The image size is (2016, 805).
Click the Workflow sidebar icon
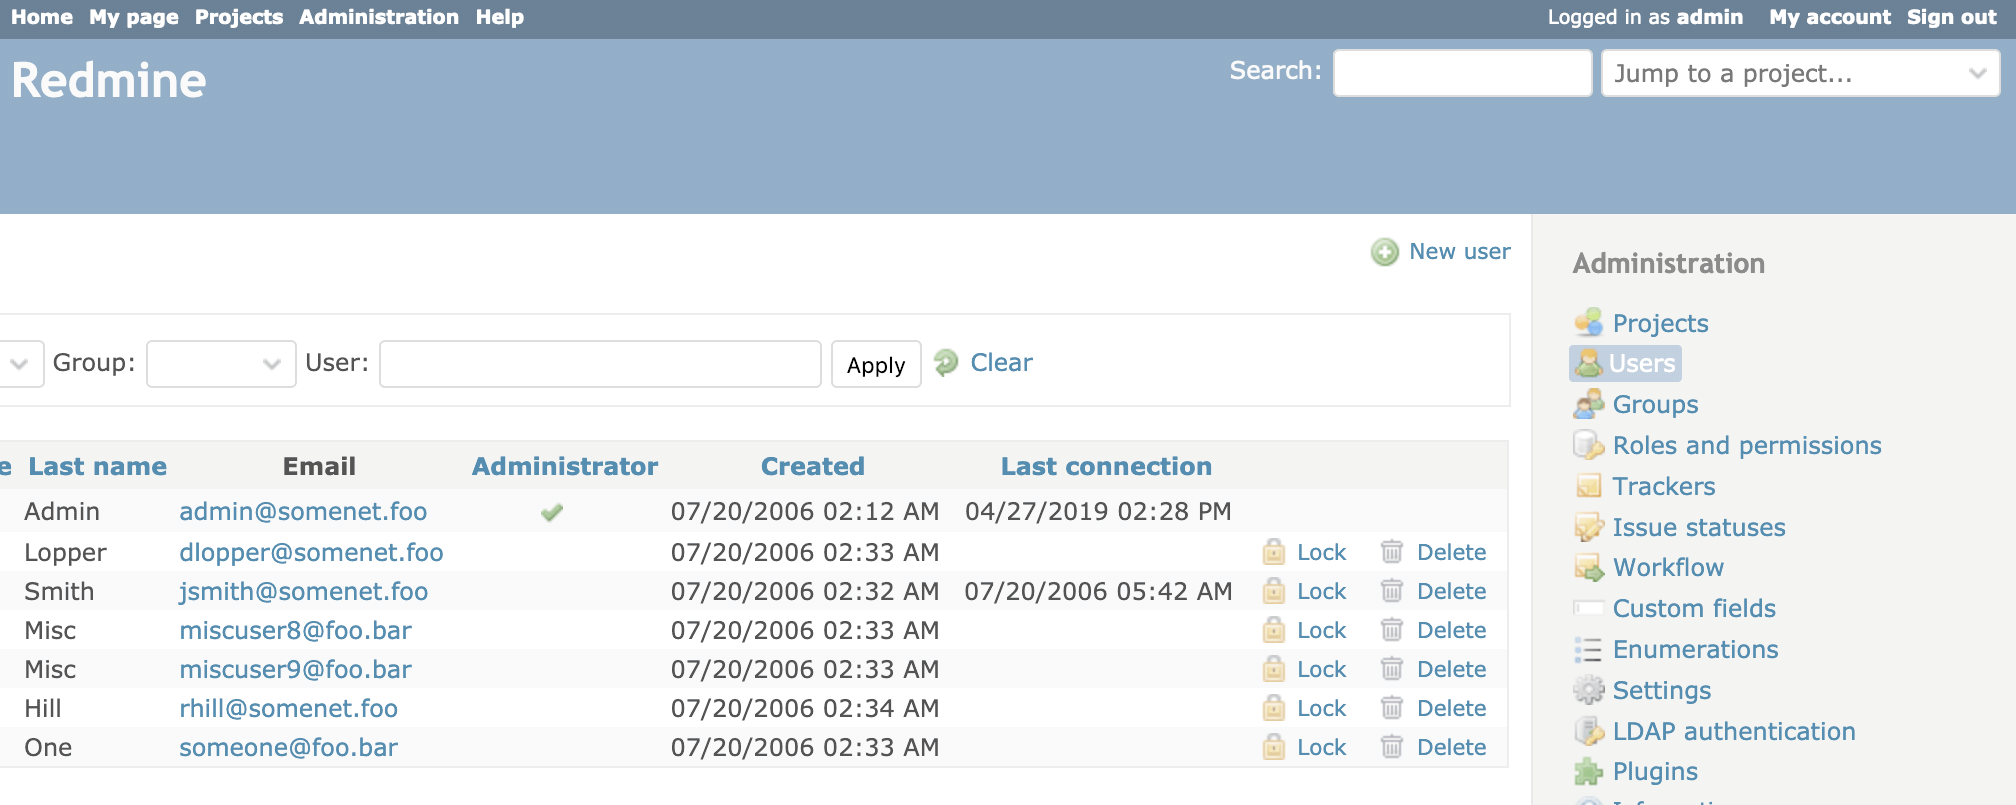pos(1588,567)
